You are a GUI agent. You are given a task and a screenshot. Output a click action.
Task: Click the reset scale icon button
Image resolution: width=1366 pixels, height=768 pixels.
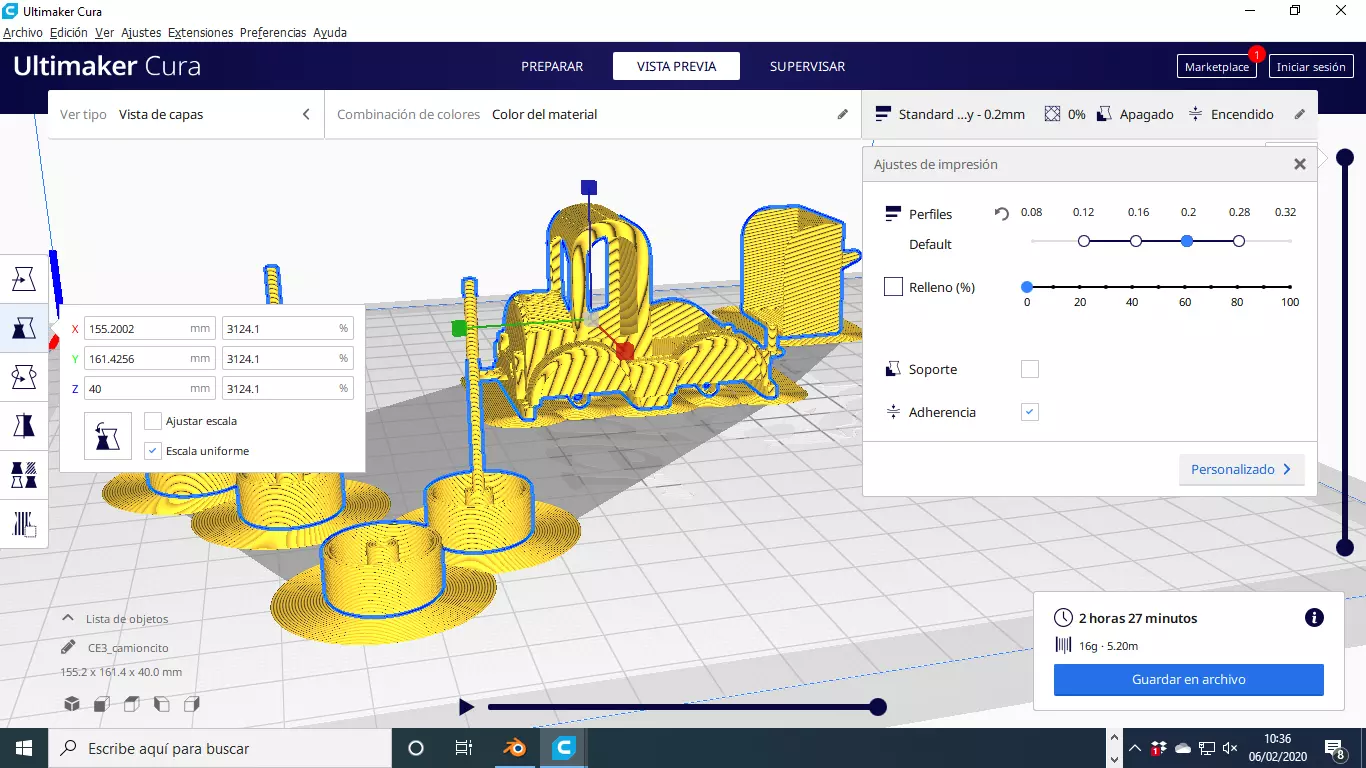(x=108, y=436)
